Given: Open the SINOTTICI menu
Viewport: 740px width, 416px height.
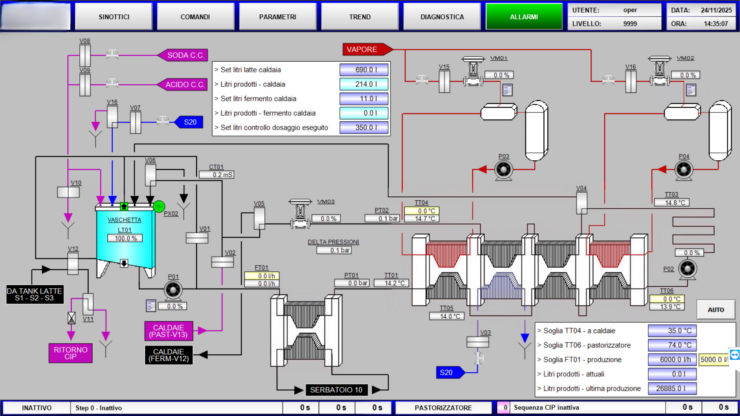Looking at the screenshot, I should click(114, 17).
